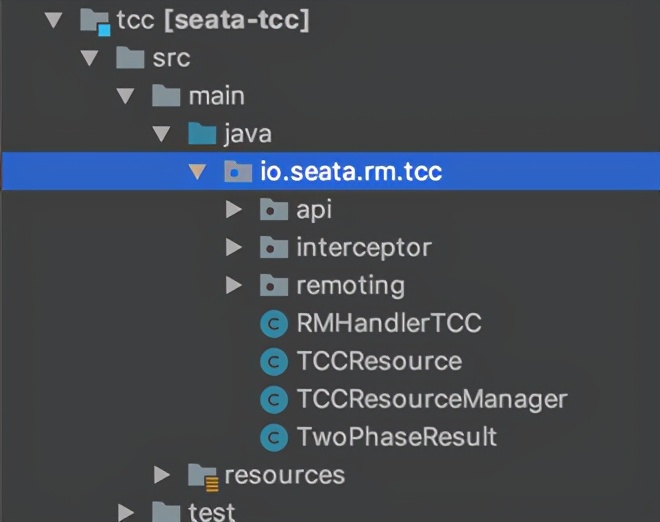Click the resources folder icon

203,477
